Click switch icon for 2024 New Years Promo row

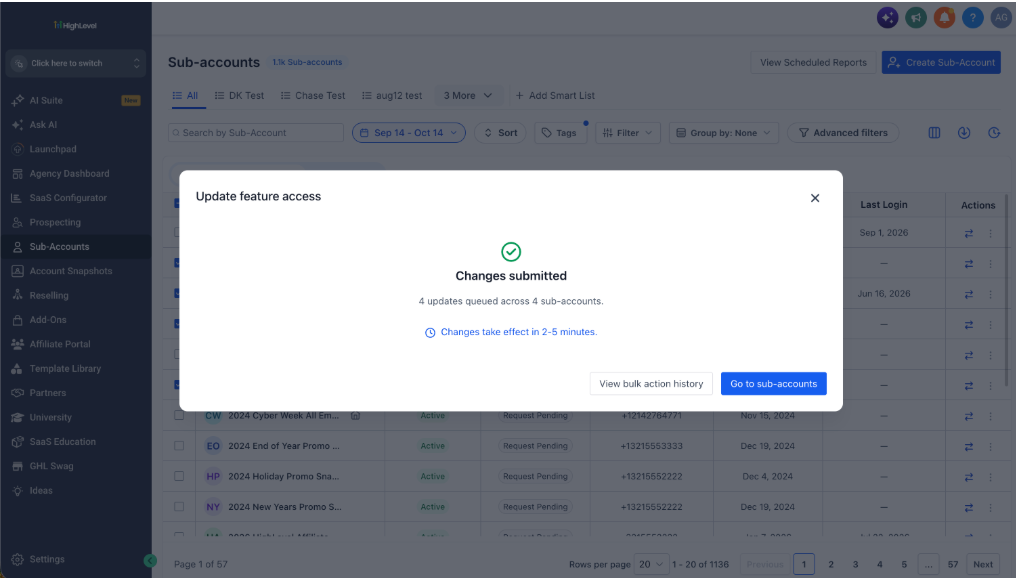[969, 507]
